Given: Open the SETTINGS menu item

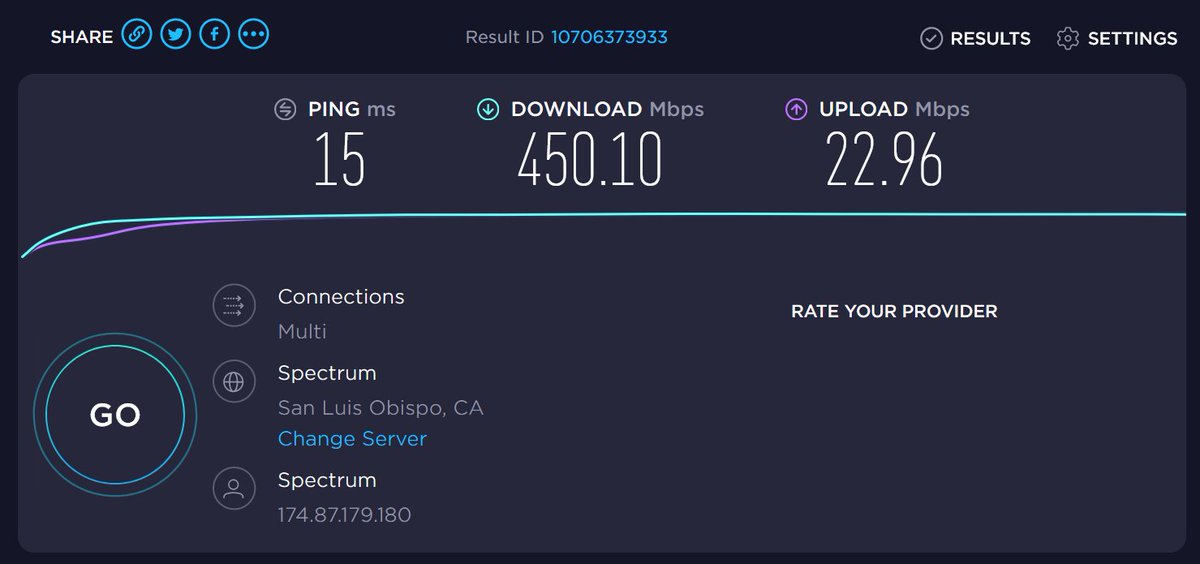Looking at the screenshot, I should click(x=1132, y=38).
